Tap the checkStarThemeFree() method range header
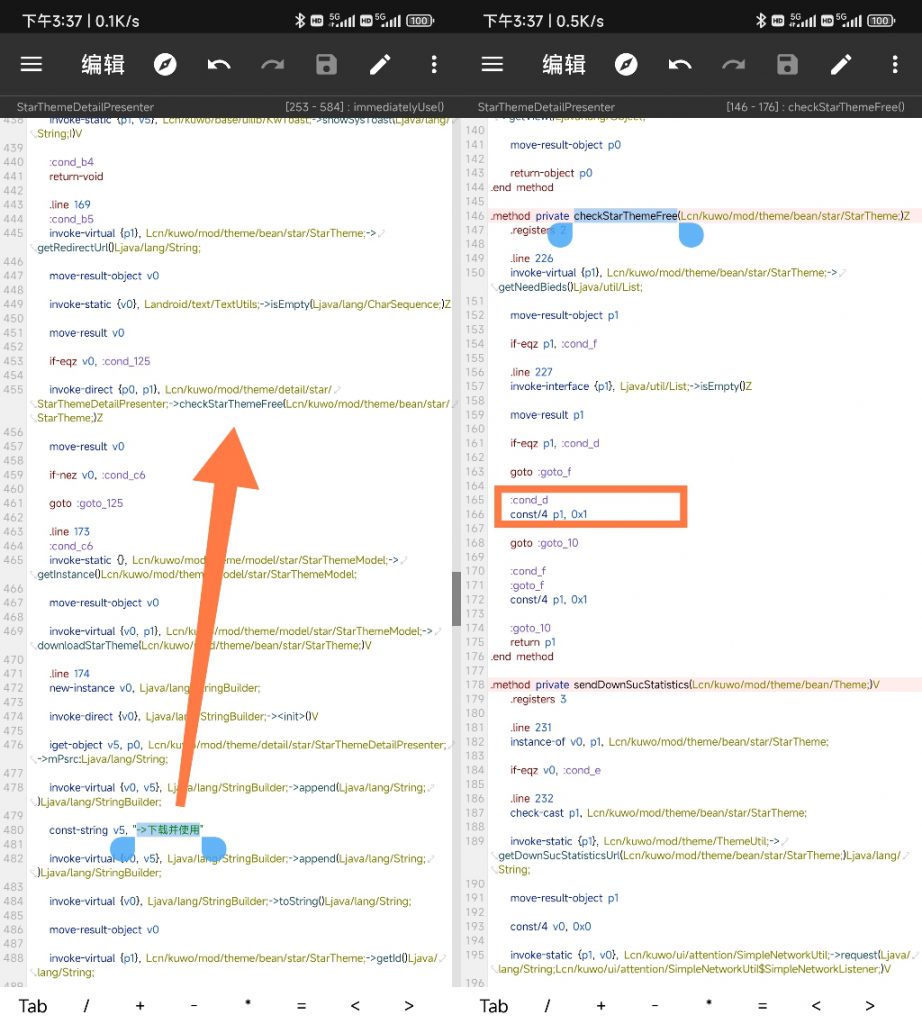 814,107
